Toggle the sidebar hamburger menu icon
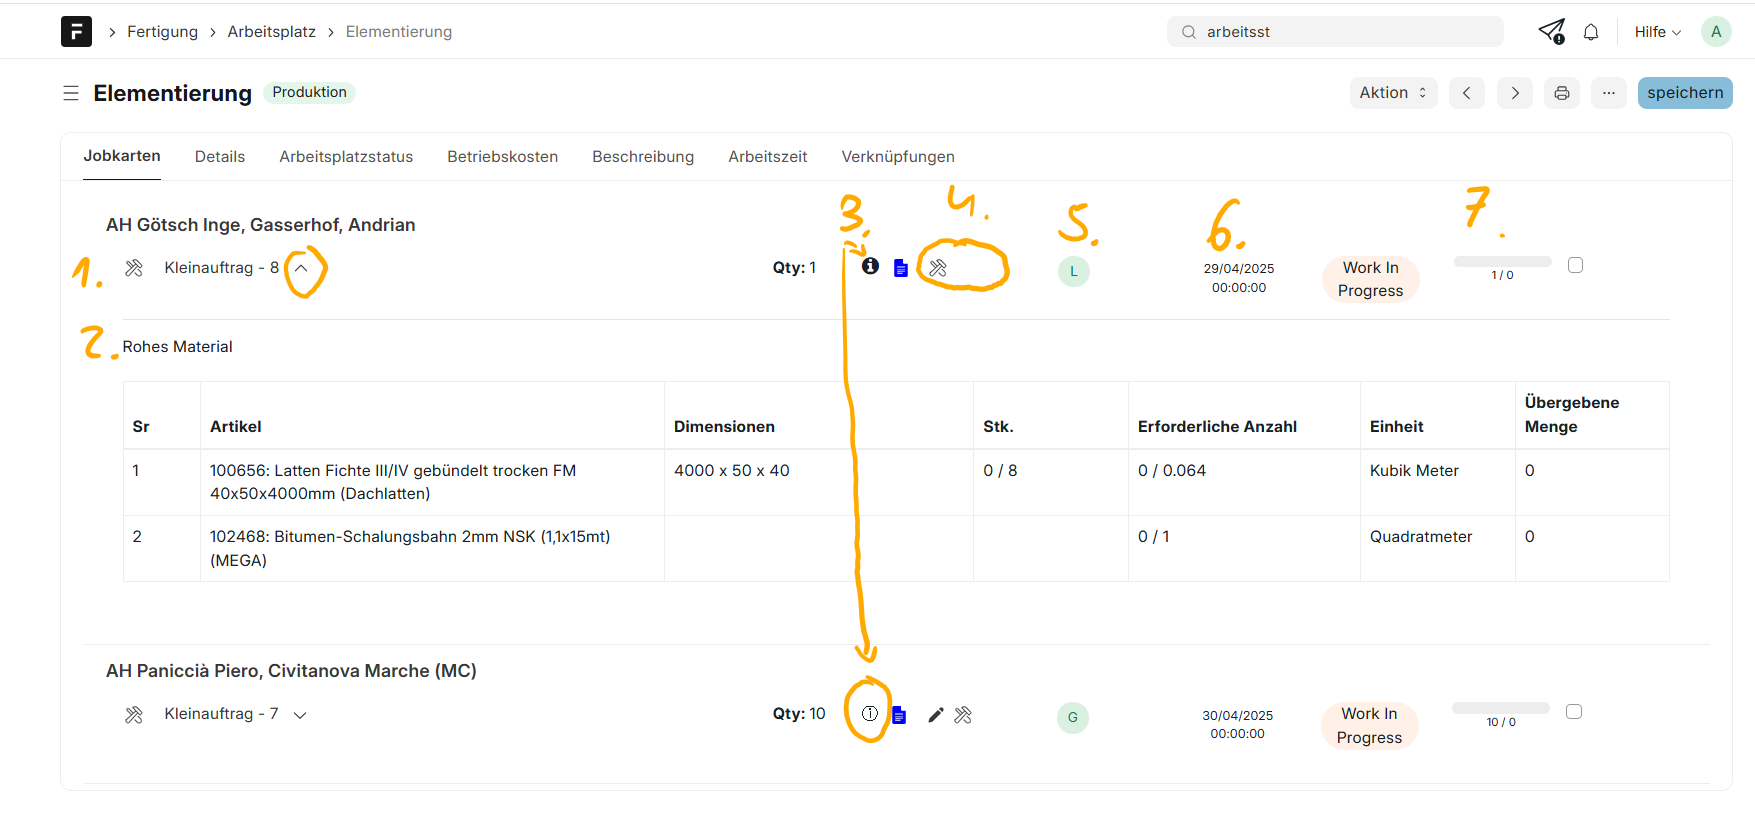The height and width of the screenshot is (814, 1755). (71, 93)
